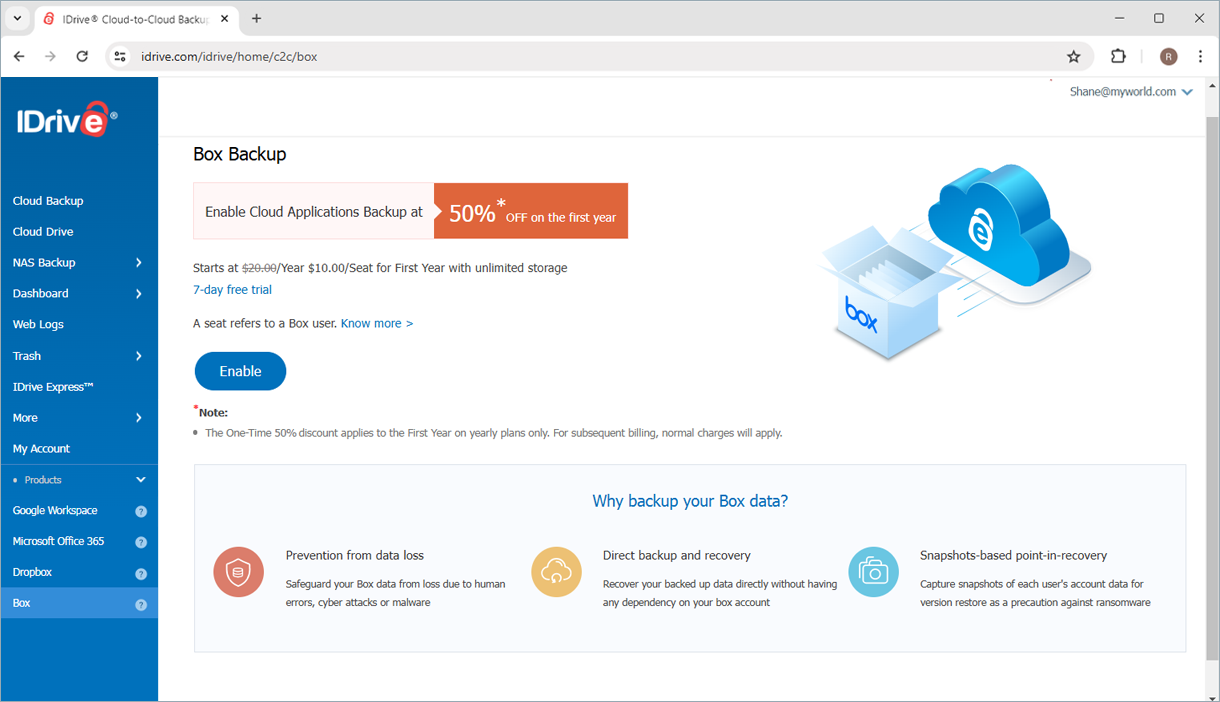Screen dimensions: 1220x702
Task: Click the Box and cloud illustration
Action: coord(955,262)
